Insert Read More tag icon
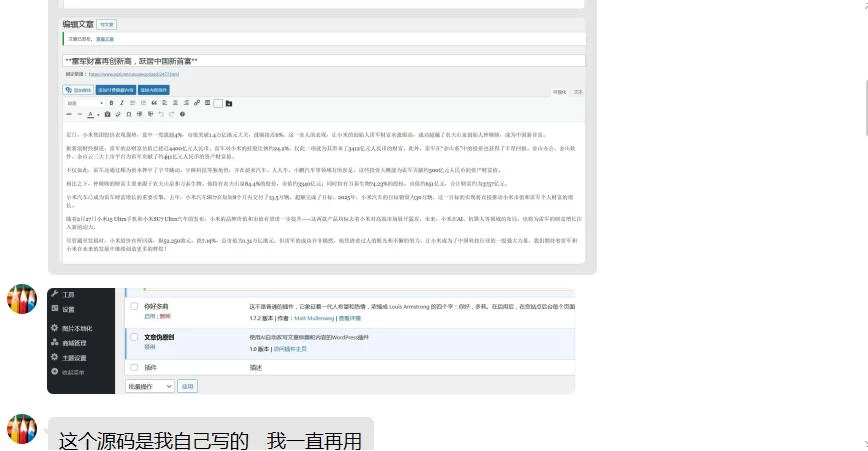 tap(208, 103)
